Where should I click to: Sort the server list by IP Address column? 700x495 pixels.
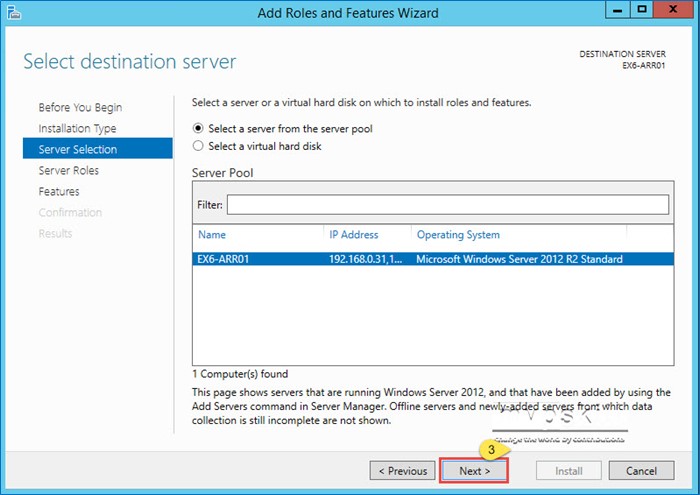[x=353, y=234]
